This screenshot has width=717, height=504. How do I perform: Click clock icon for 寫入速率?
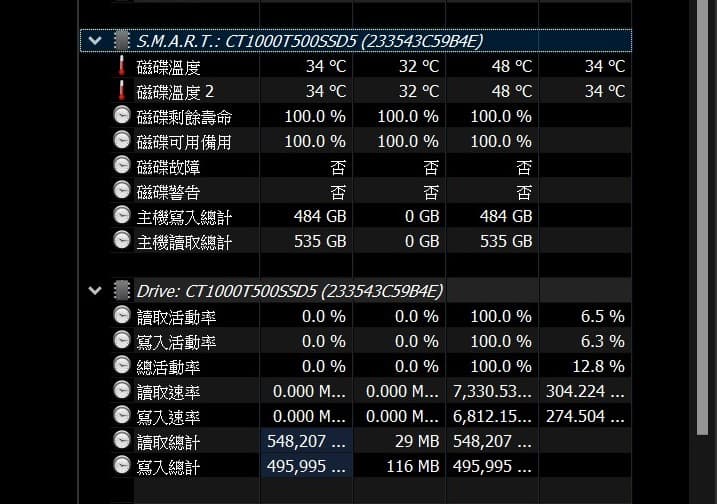[x=122, y=415]
